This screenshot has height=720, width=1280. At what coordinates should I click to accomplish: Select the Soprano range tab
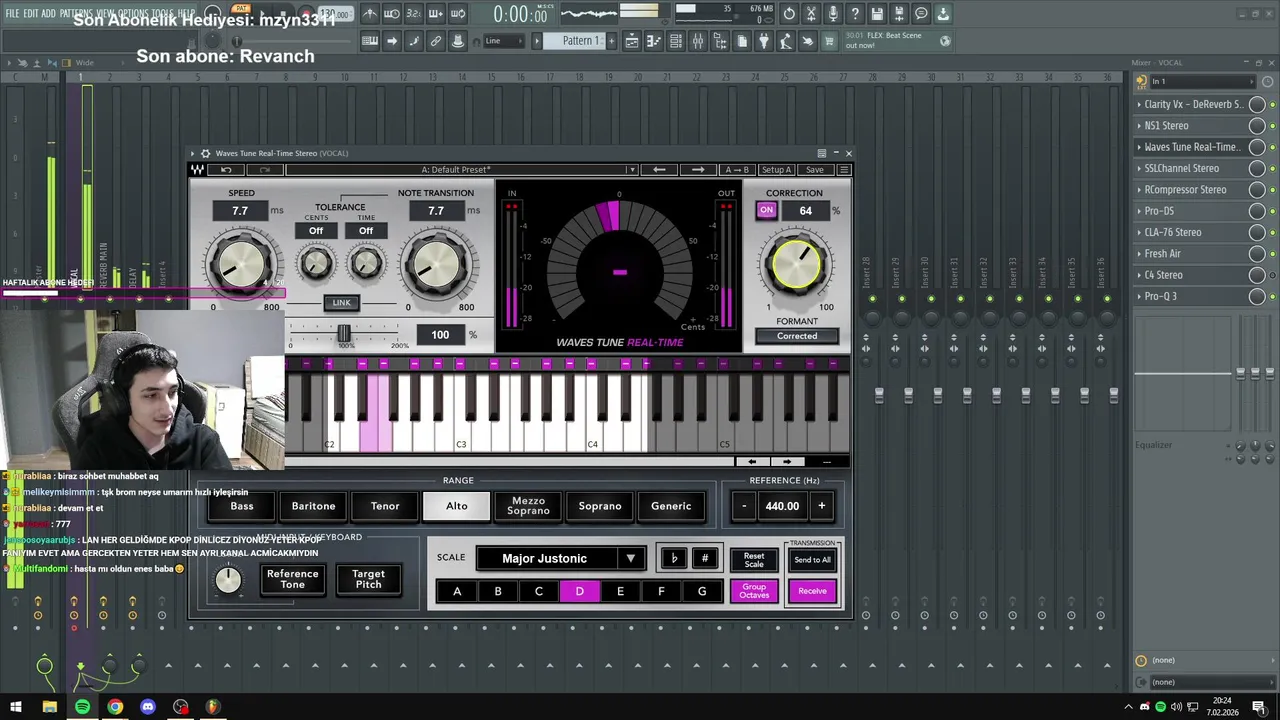pos(600,506)
